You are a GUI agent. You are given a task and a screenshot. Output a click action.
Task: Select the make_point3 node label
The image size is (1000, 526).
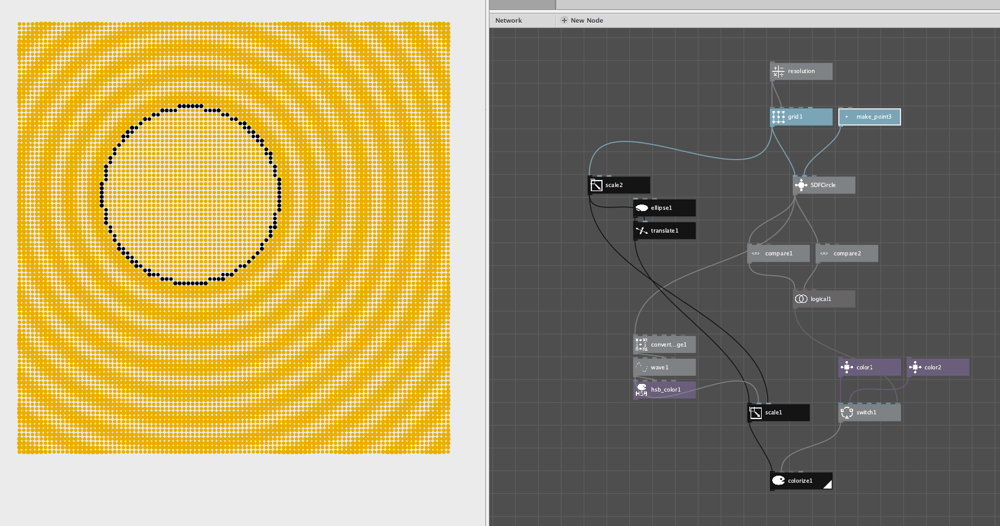tap(874, 117)
